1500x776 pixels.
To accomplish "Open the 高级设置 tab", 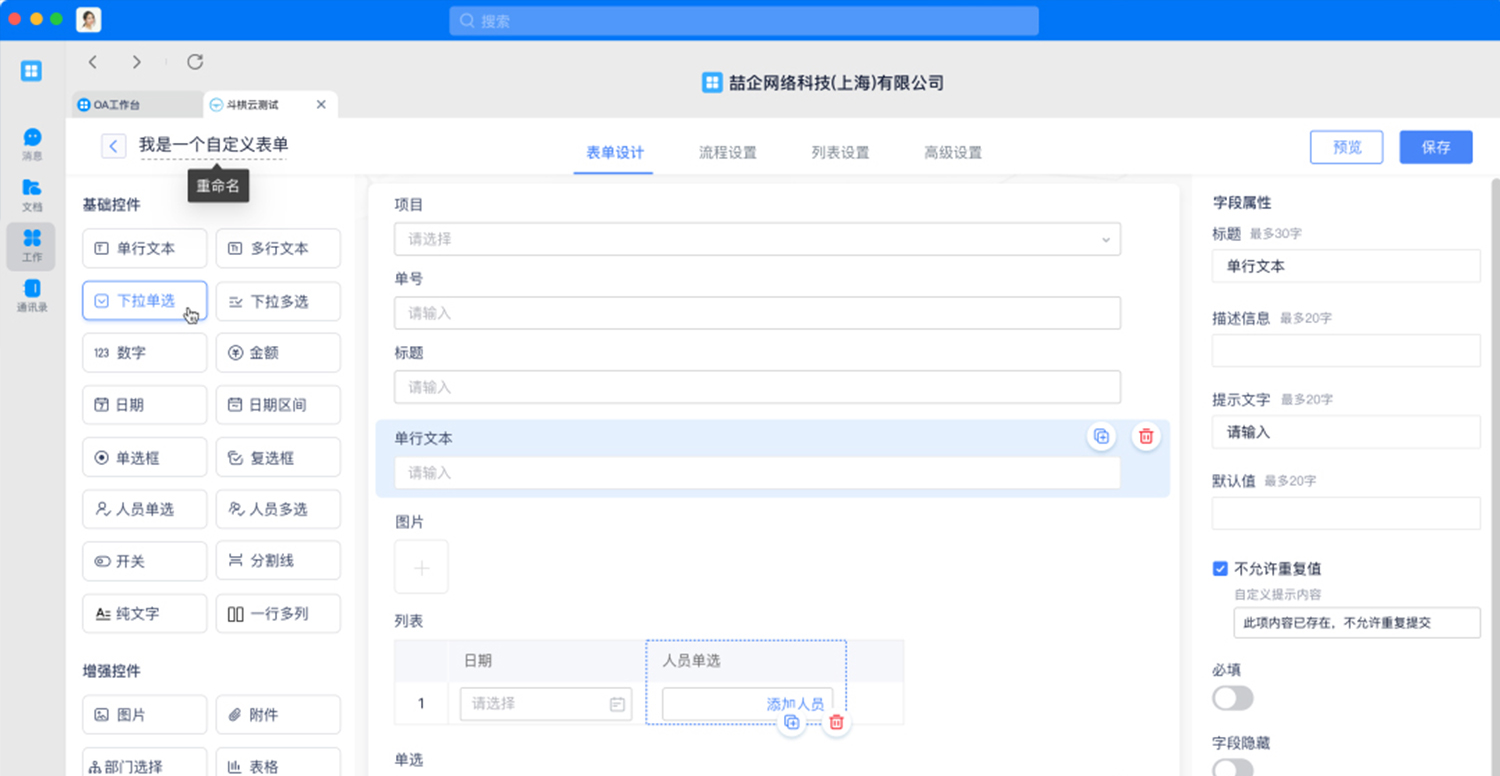I will coord(952,152).
